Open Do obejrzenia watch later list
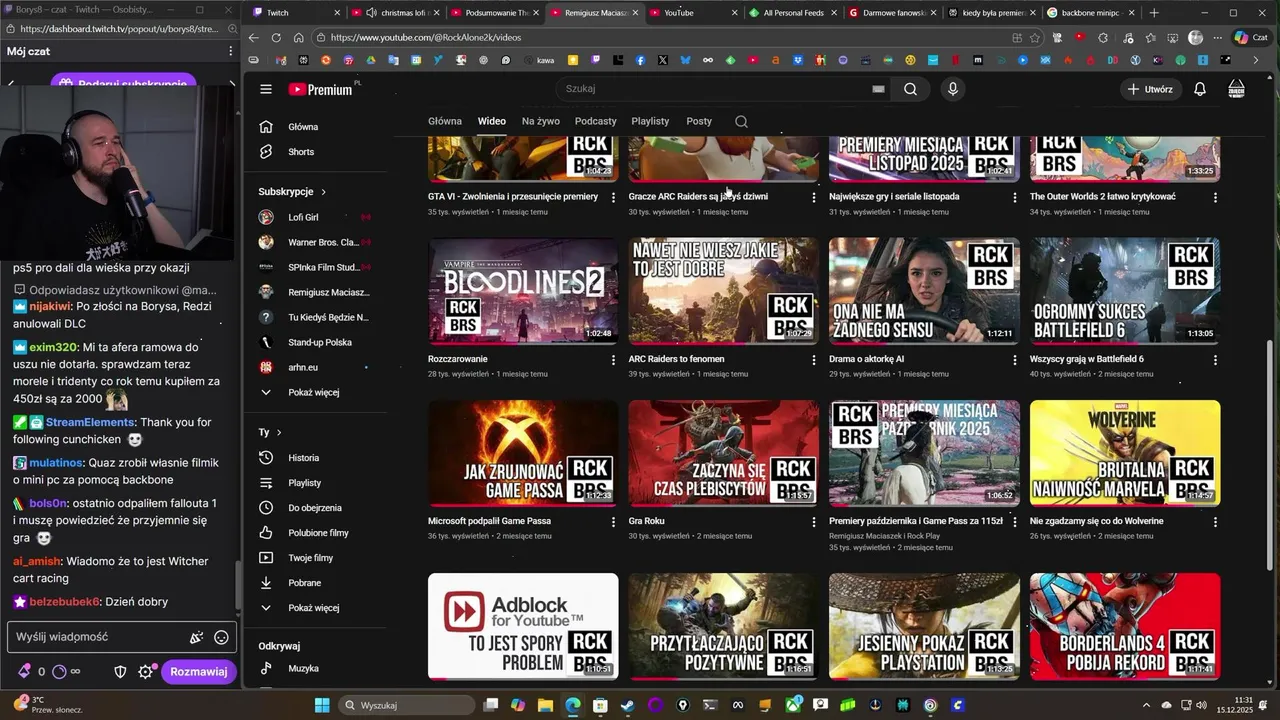Image resolution: width=1280 pixels, height=720 pixels. [x=315, y=508]
